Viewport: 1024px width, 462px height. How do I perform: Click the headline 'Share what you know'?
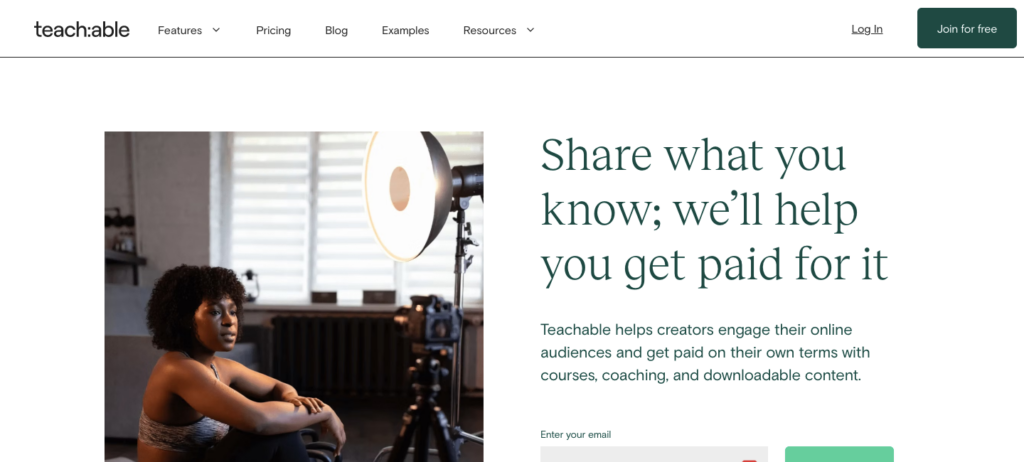[714, 210]
